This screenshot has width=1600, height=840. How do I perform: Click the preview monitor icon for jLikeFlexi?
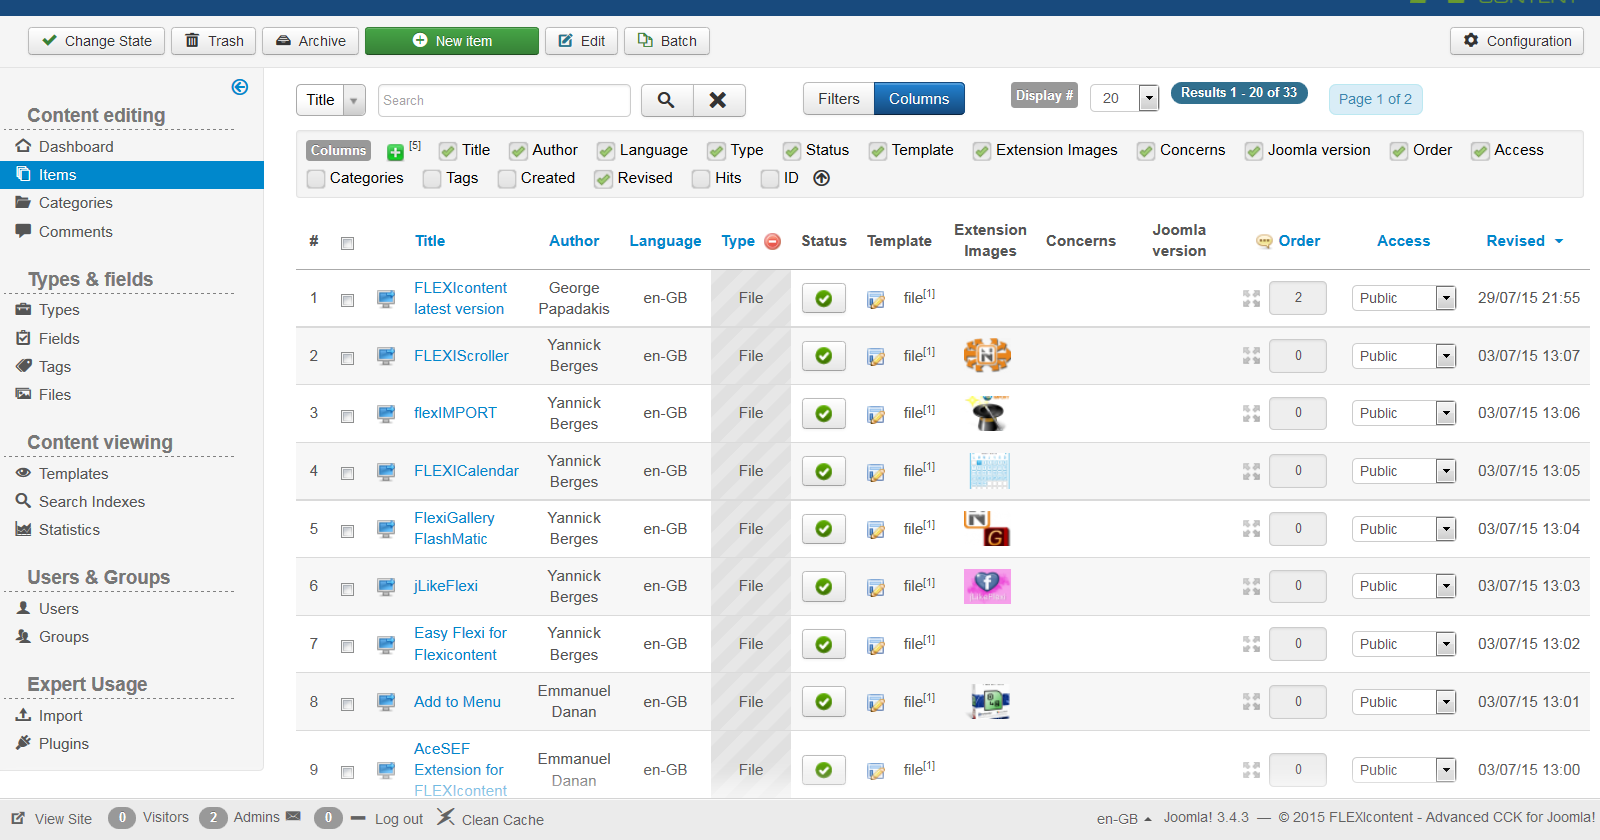[x=386, y=586]
